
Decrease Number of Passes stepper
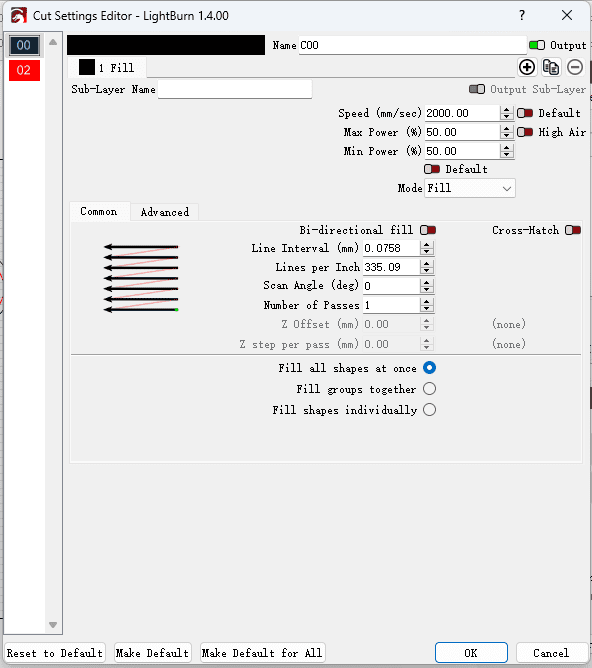point(426,309)
